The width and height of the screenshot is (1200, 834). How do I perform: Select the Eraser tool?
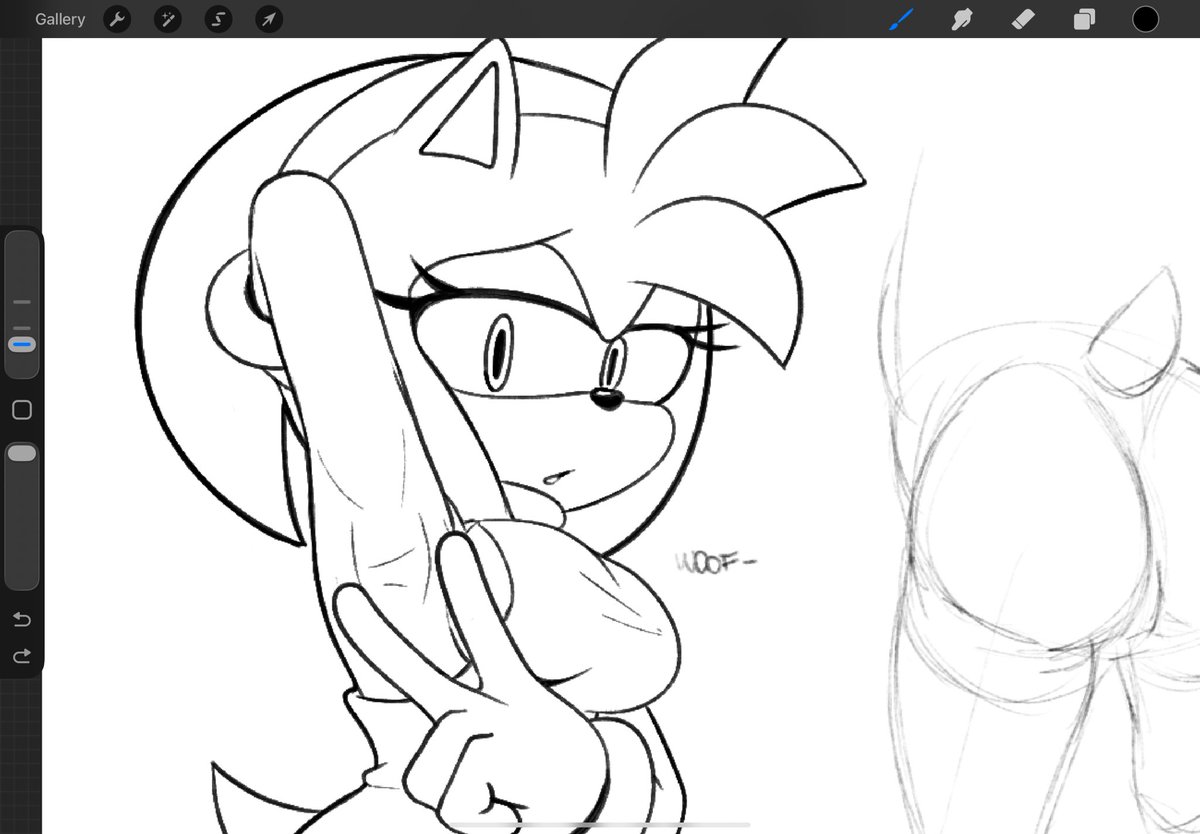coord(1023,19)
